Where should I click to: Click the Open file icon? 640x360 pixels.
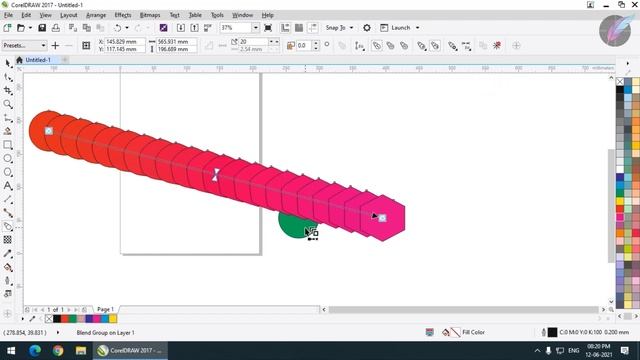pyautogui.click(x=21, y=28)
